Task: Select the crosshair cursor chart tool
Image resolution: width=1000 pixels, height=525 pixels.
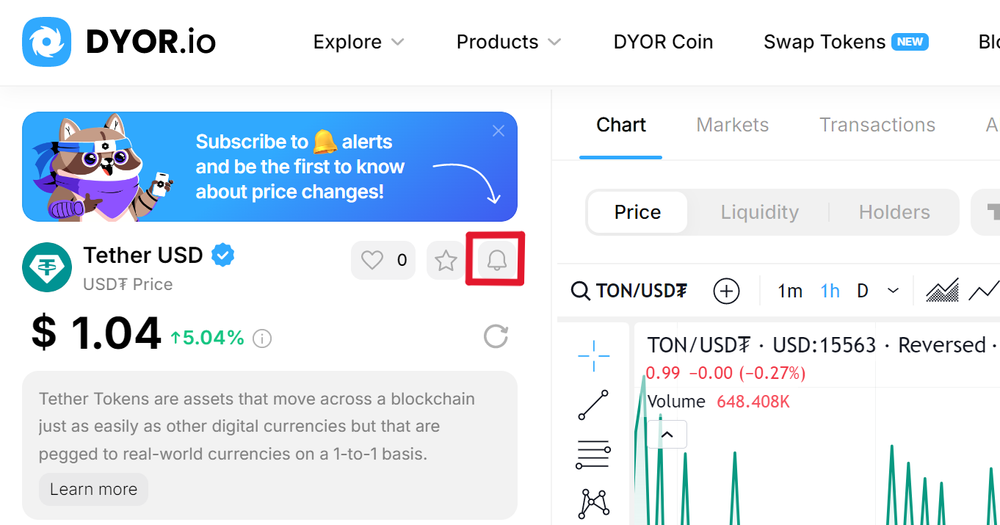Action: 593,356
